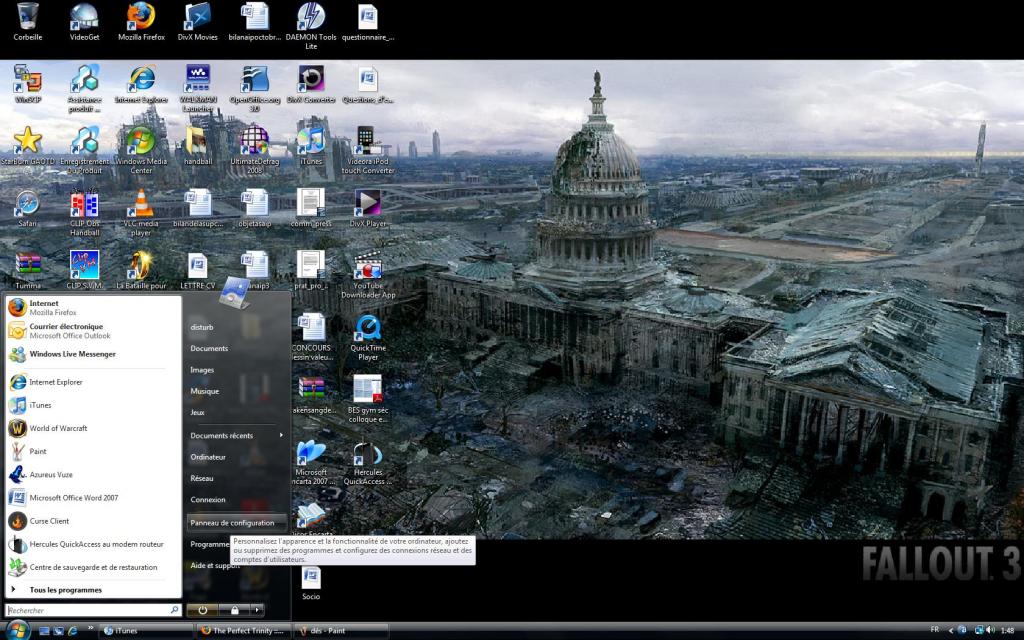Open the Socio document on the desktop
This screenshot has height=640, width=1024.
(x=311, y=583)
